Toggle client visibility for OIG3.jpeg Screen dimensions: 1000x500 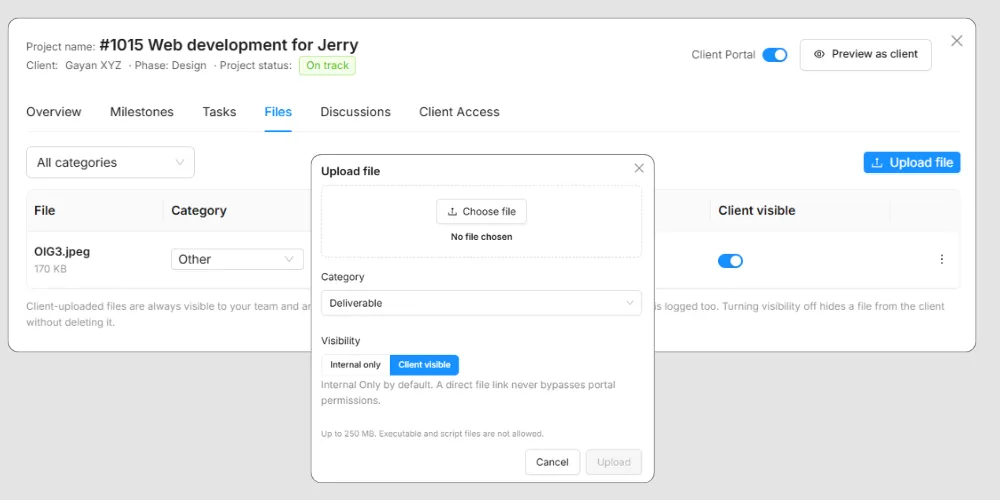730,261
